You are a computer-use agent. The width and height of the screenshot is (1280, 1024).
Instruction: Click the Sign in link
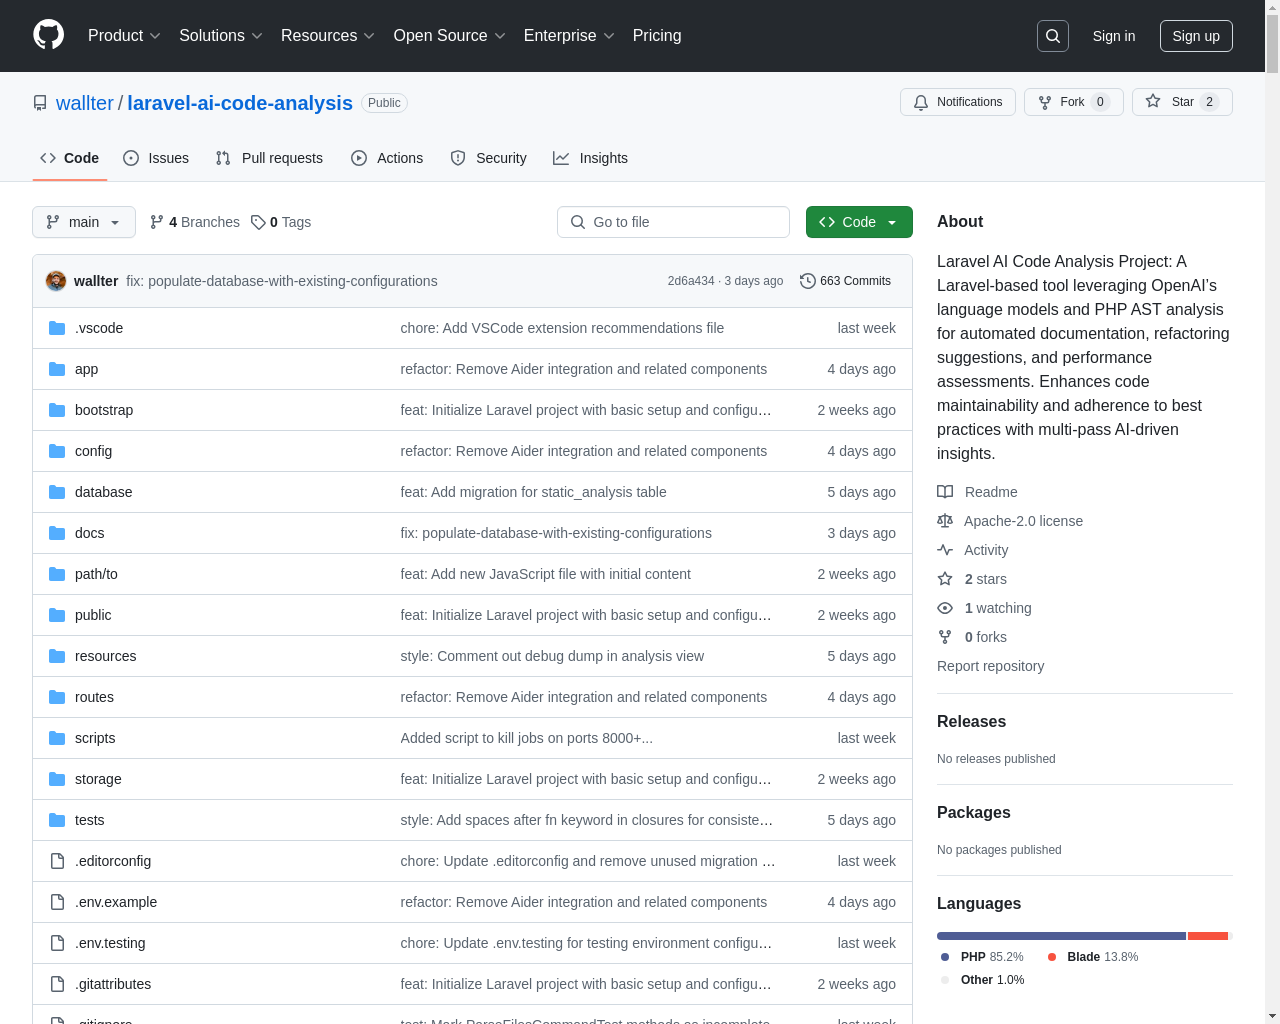pos(1114,36)
